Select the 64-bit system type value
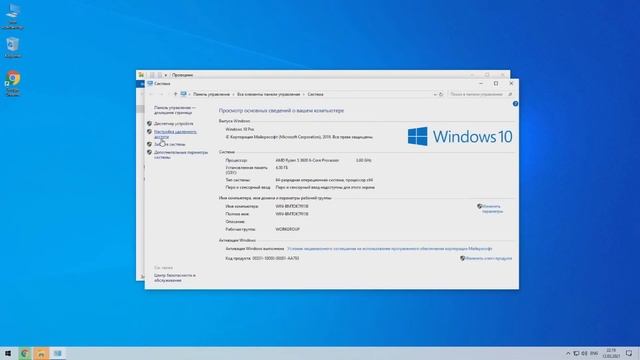Image resolution: width=640 pixels, height=360 pixels. tap(324, 180)
